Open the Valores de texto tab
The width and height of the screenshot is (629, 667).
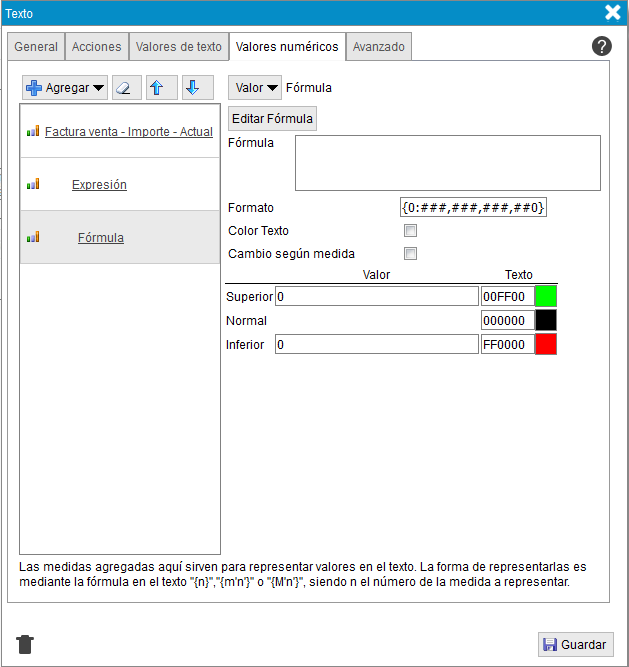(178, 47)
